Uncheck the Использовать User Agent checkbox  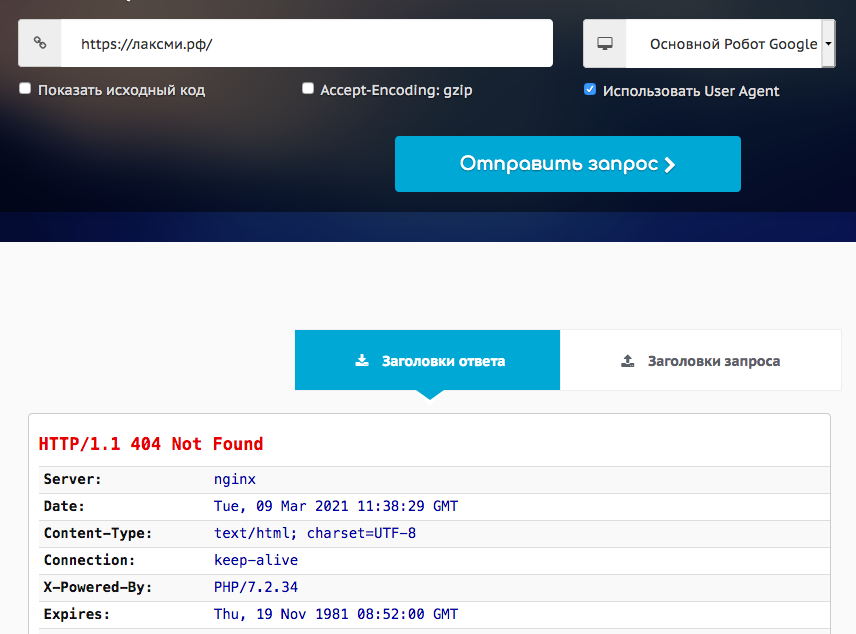pos(590,90)
